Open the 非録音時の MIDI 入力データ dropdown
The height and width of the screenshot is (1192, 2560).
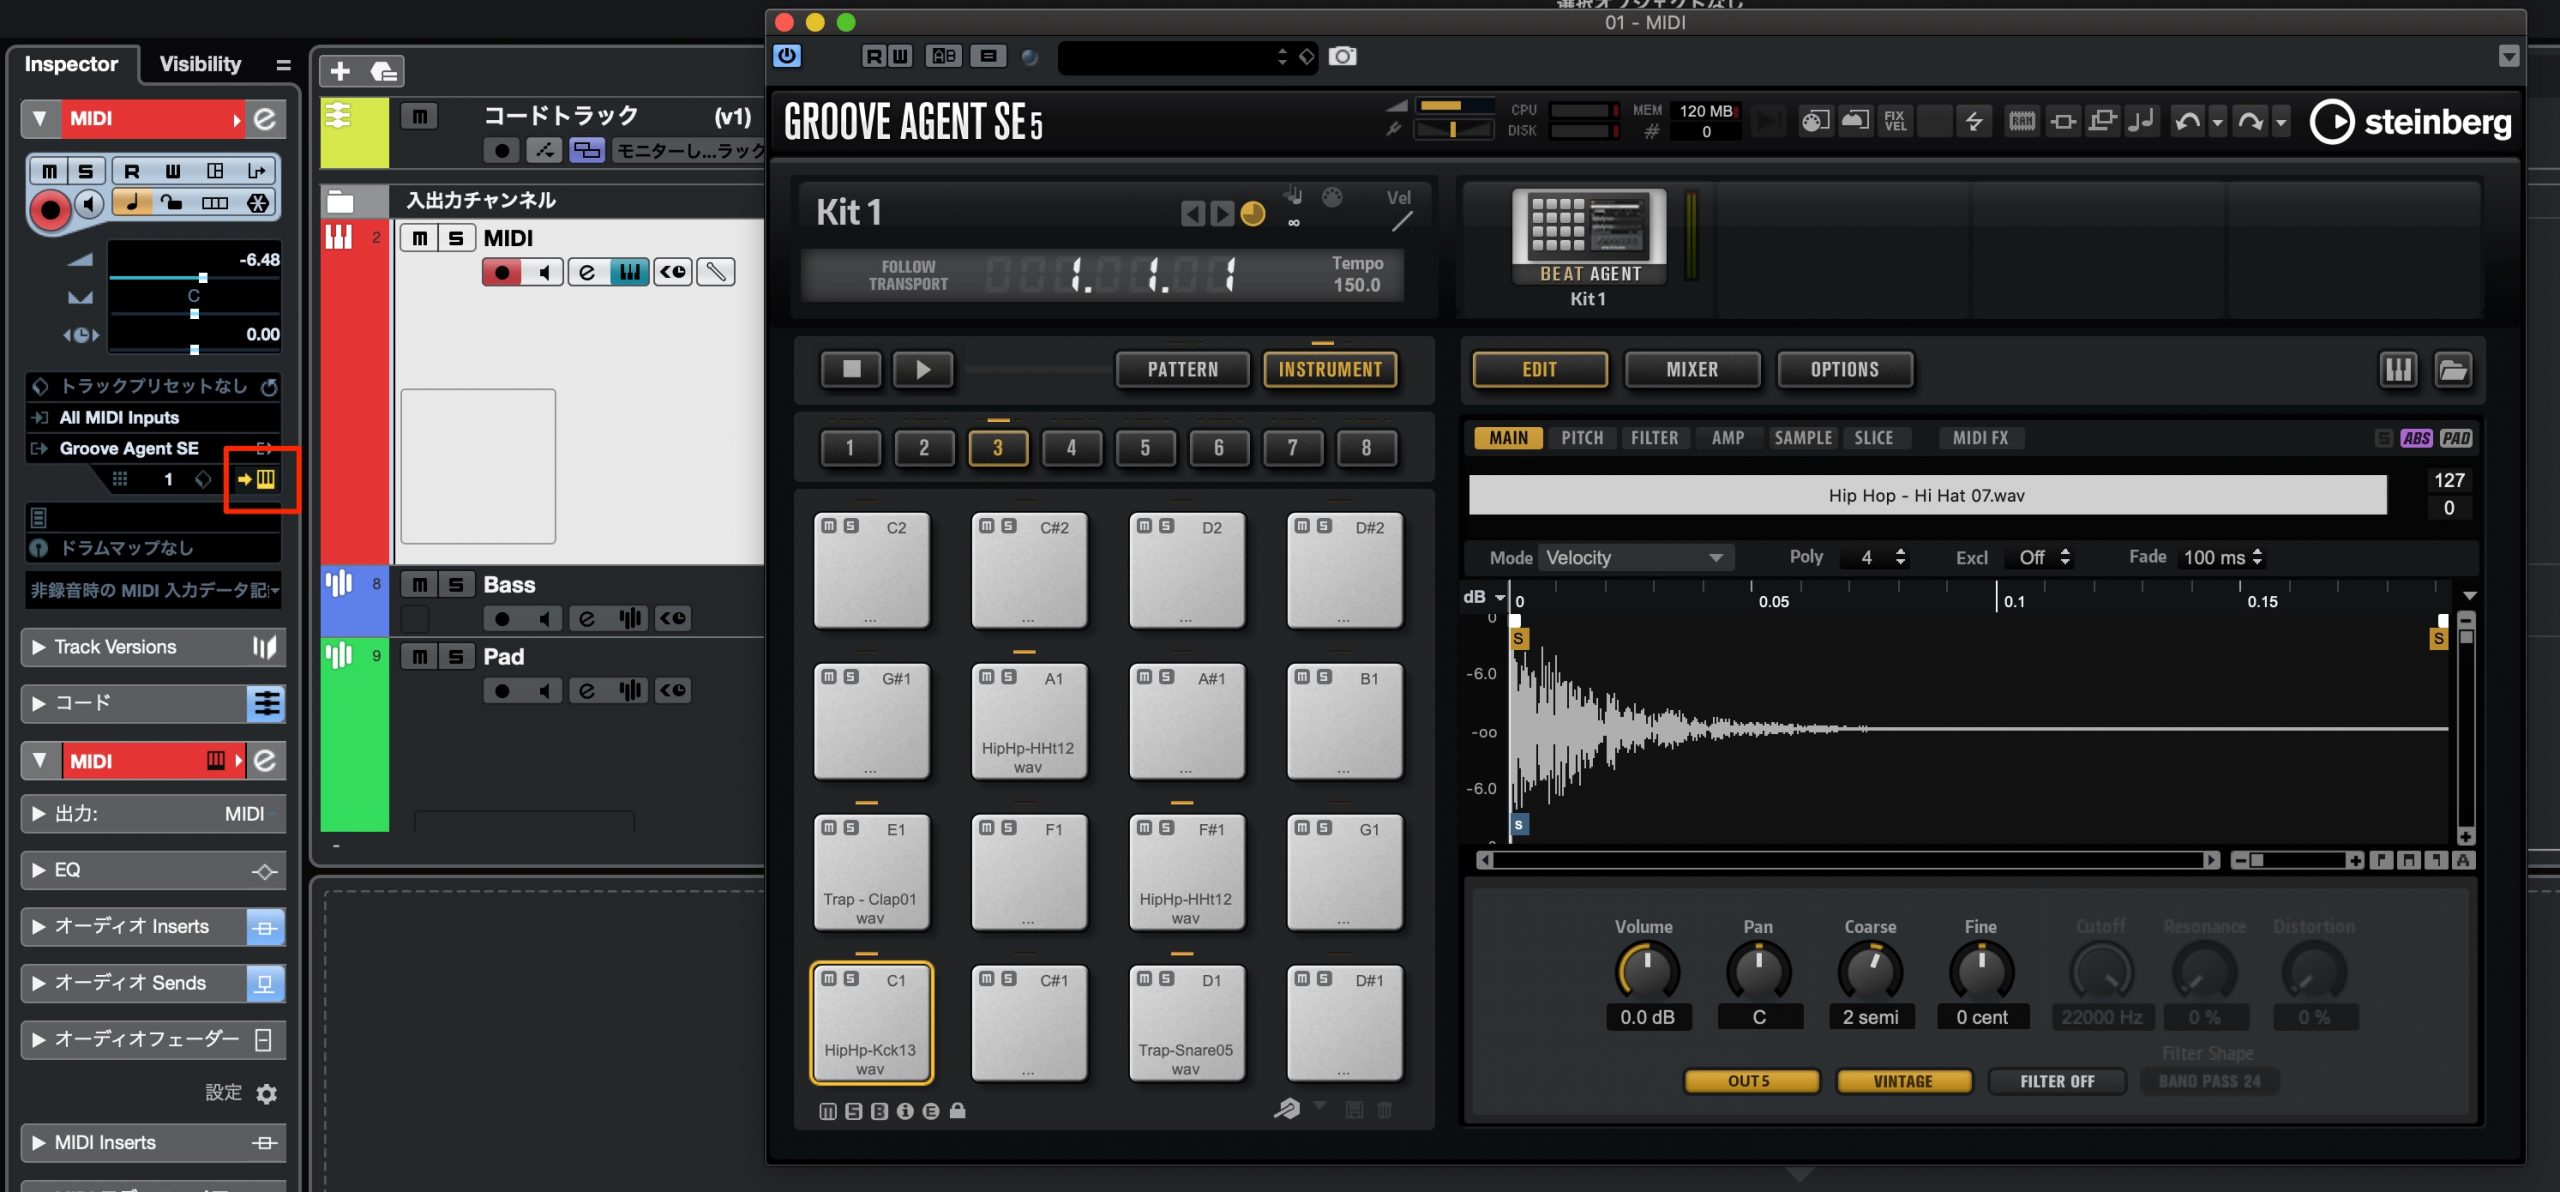point(153,591)
